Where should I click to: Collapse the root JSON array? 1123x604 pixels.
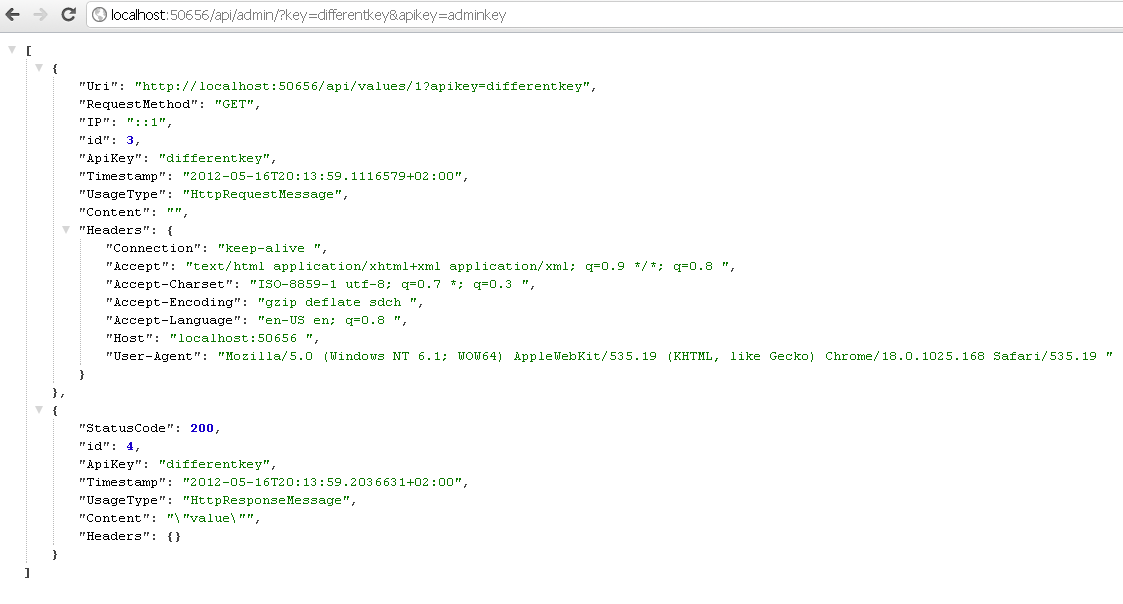[x=12, y=49]
